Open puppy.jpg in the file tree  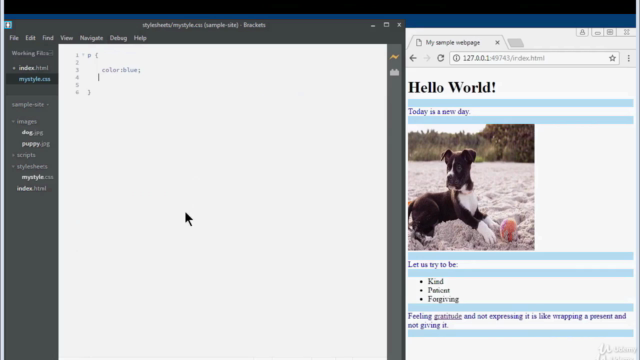click(x=36, y=144)
